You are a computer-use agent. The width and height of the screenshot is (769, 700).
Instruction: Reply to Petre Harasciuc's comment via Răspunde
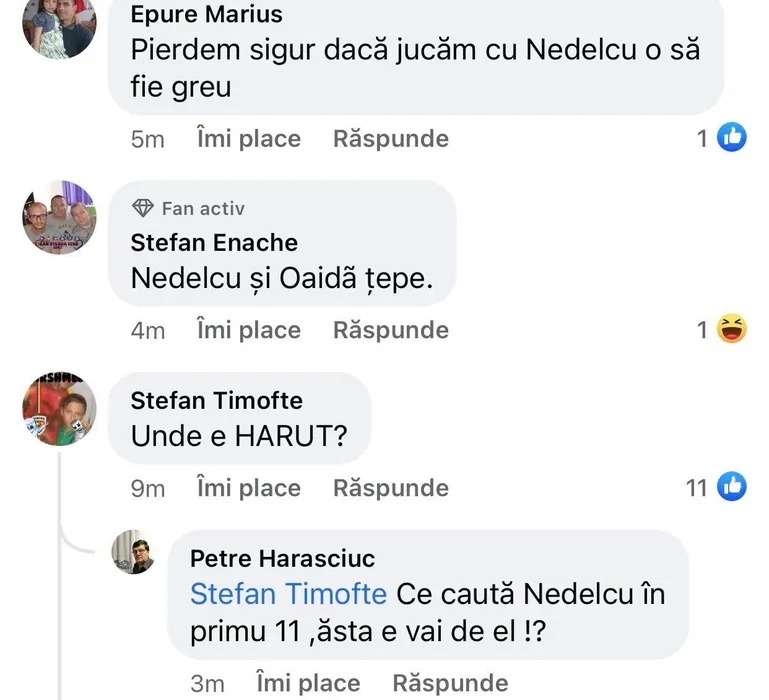point(450,683)
